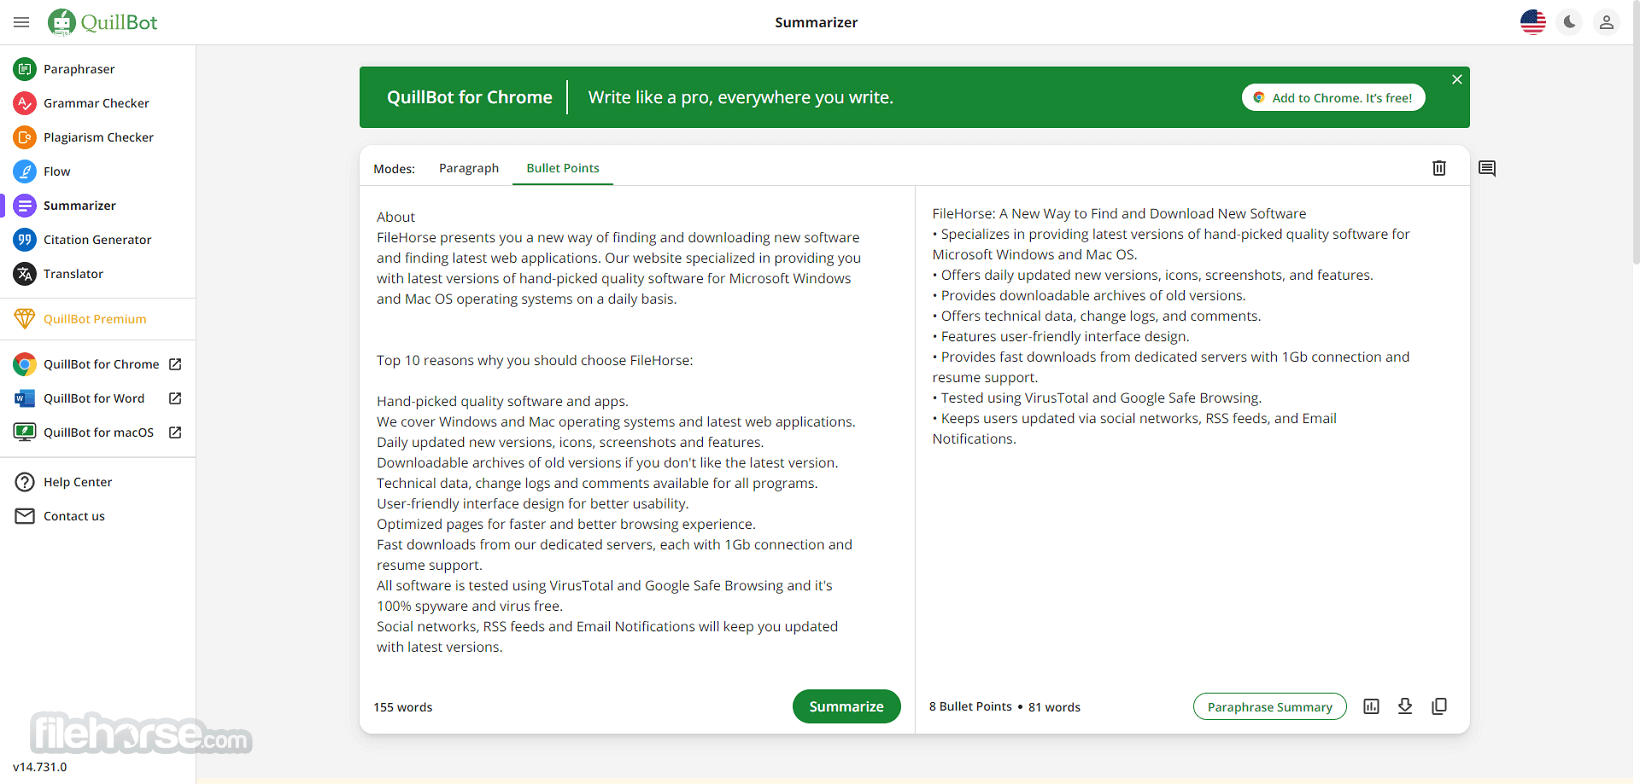Open the Paraphraser link in sidebar

coord(79,69)
